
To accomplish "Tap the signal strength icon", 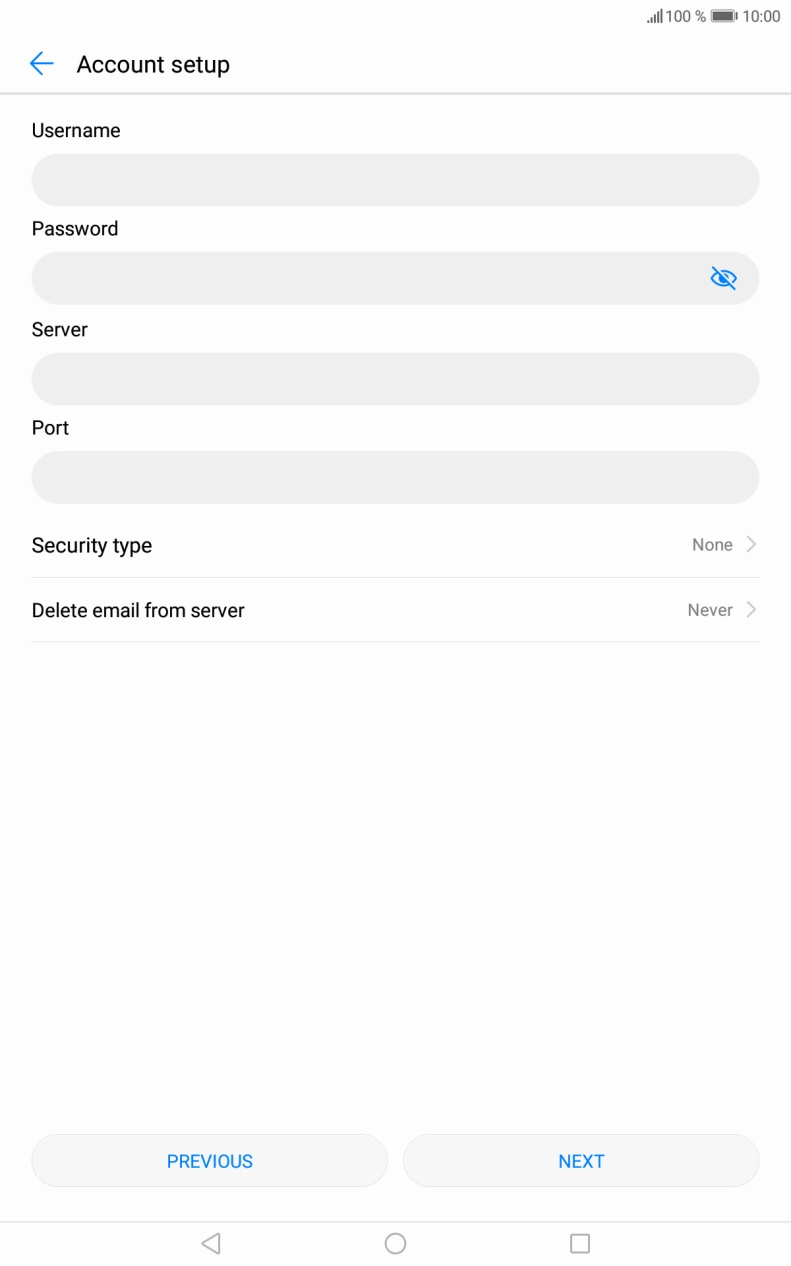I will (655, 16).
